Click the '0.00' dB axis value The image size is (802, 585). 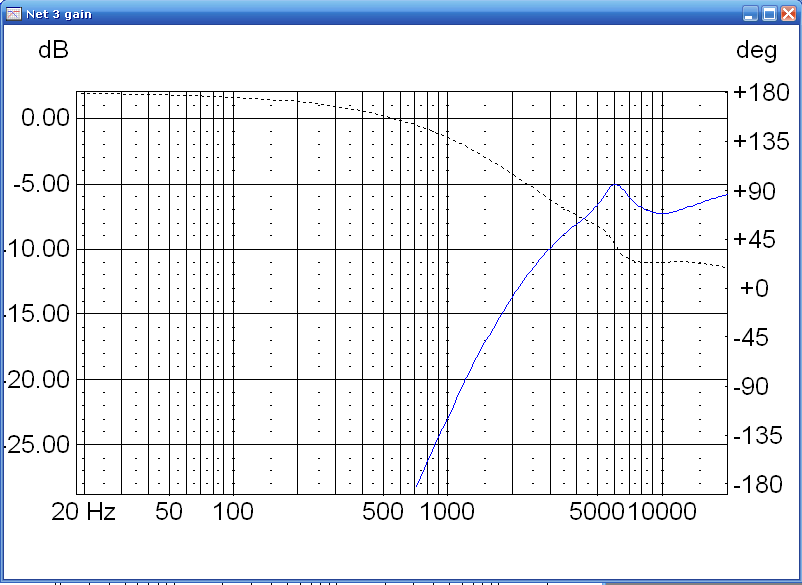click(46, 118)
